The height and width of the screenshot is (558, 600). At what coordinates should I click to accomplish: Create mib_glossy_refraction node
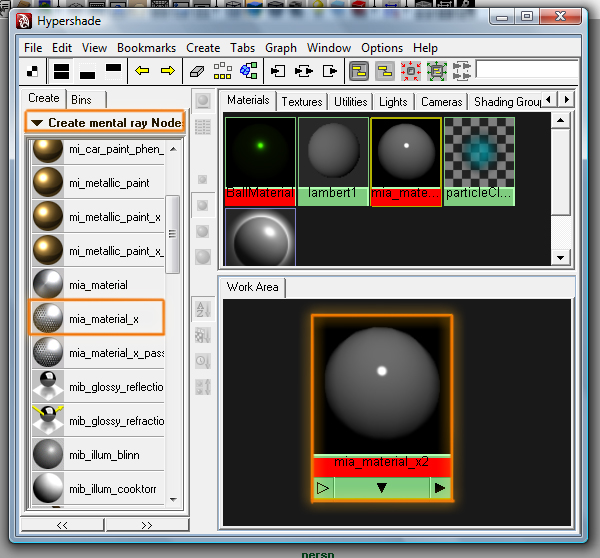[98, 421]
